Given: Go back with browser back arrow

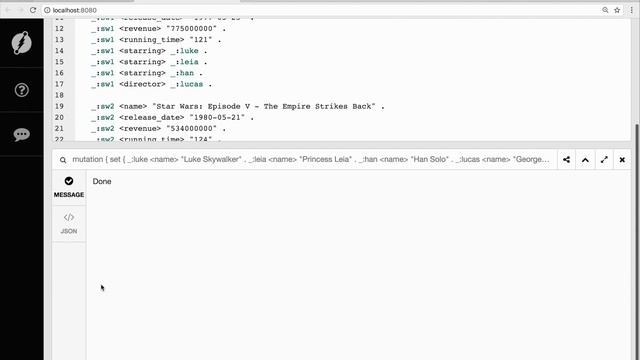Looking at the screenshot, I should click(x=8, y=10).
